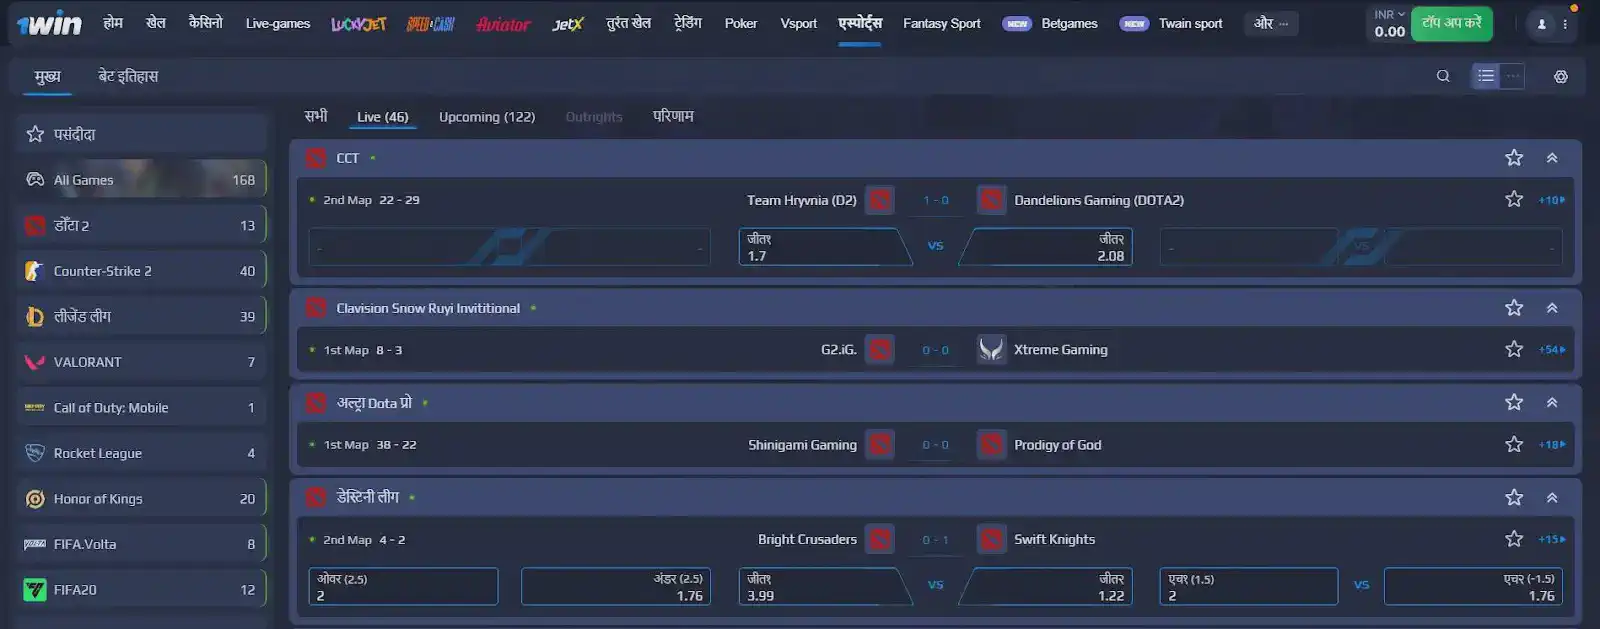Filter by FIFA.Volta in the sidebar

pos(142,544)
